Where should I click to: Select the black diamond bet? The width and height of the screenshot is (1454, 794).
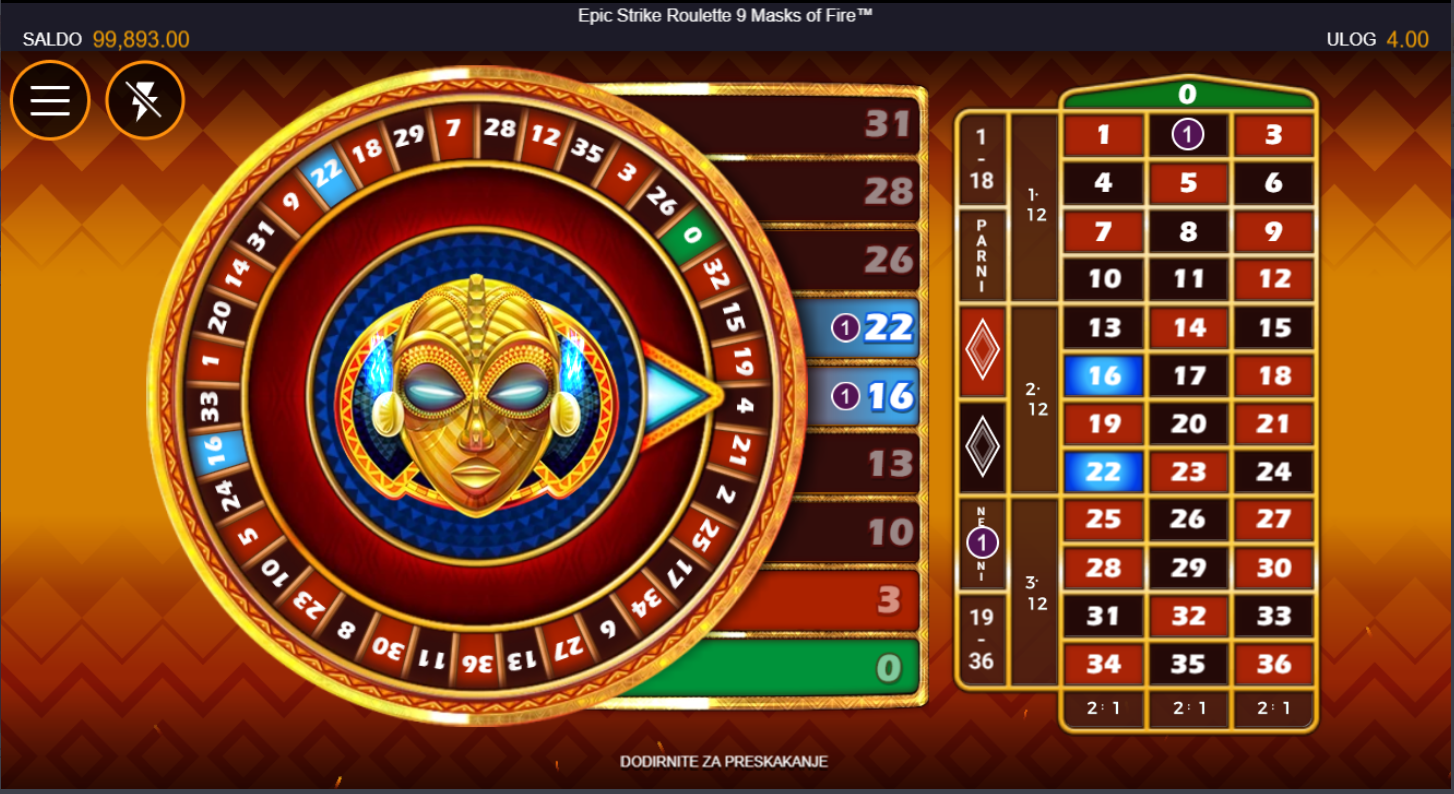tap(982, 447)
